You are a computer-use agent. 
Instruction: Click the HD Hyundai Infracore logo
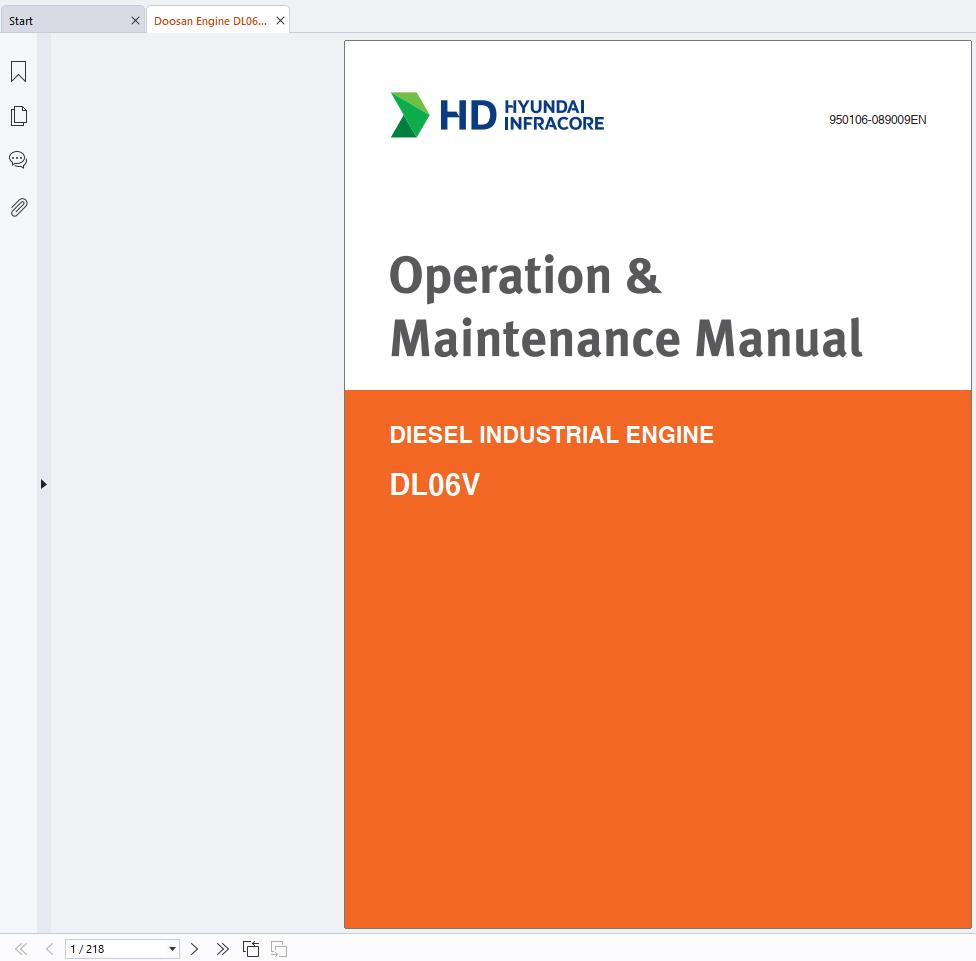tap(497, 115)
